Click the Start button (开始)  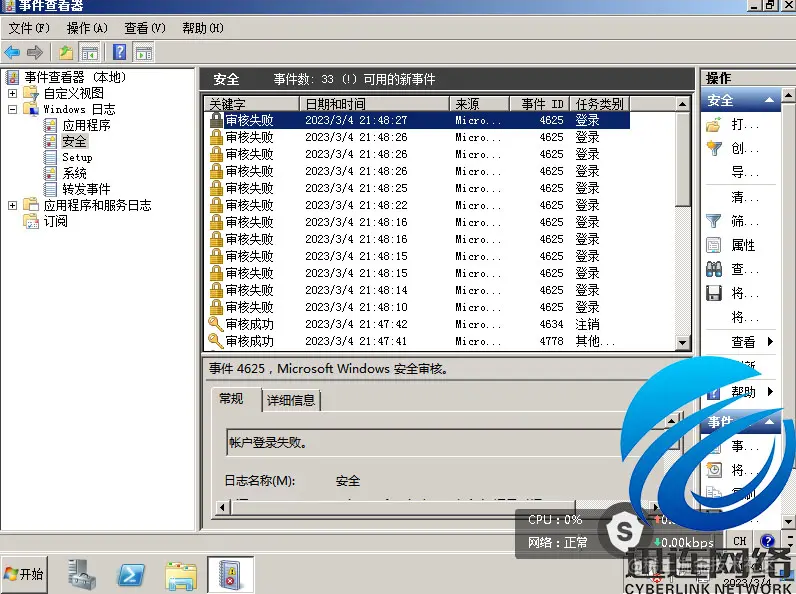click(x=24, y=574)
